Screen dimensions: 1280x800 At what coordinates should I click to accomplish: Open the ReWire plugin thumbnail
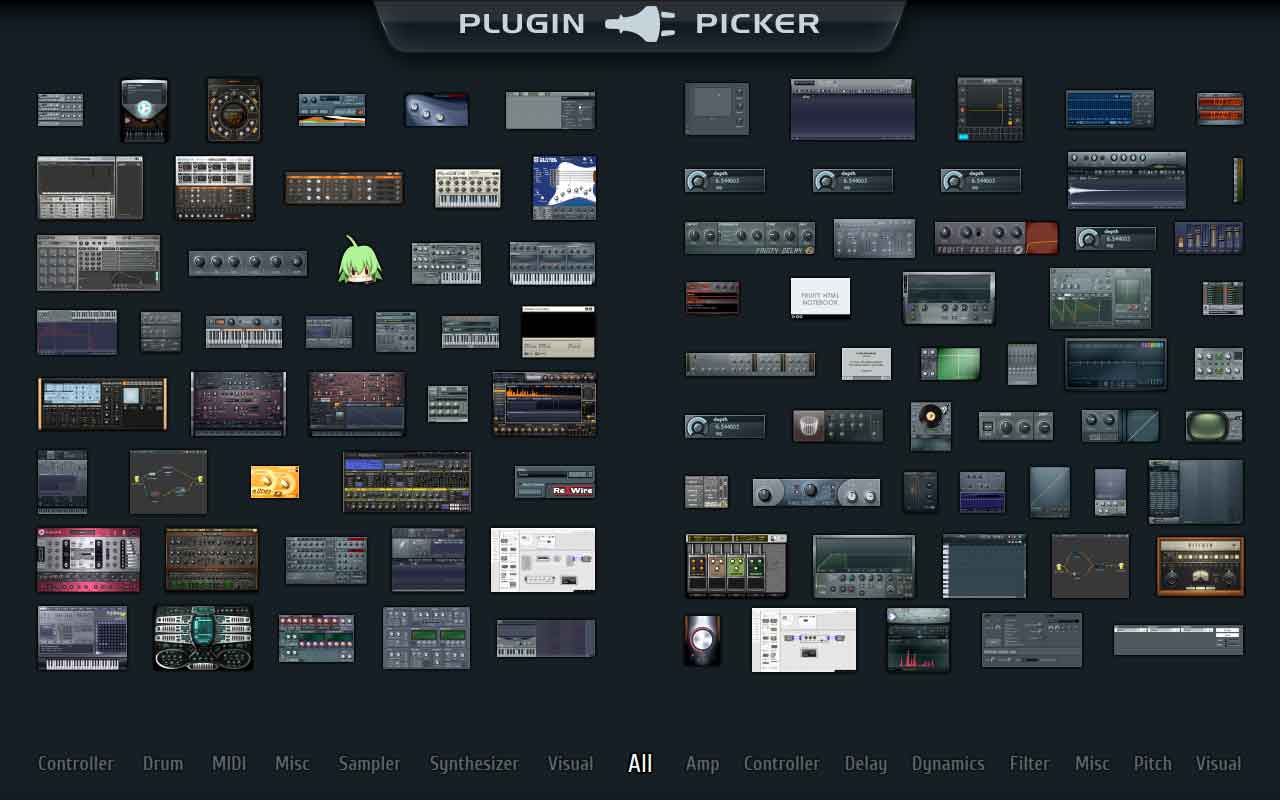[555, 482]
